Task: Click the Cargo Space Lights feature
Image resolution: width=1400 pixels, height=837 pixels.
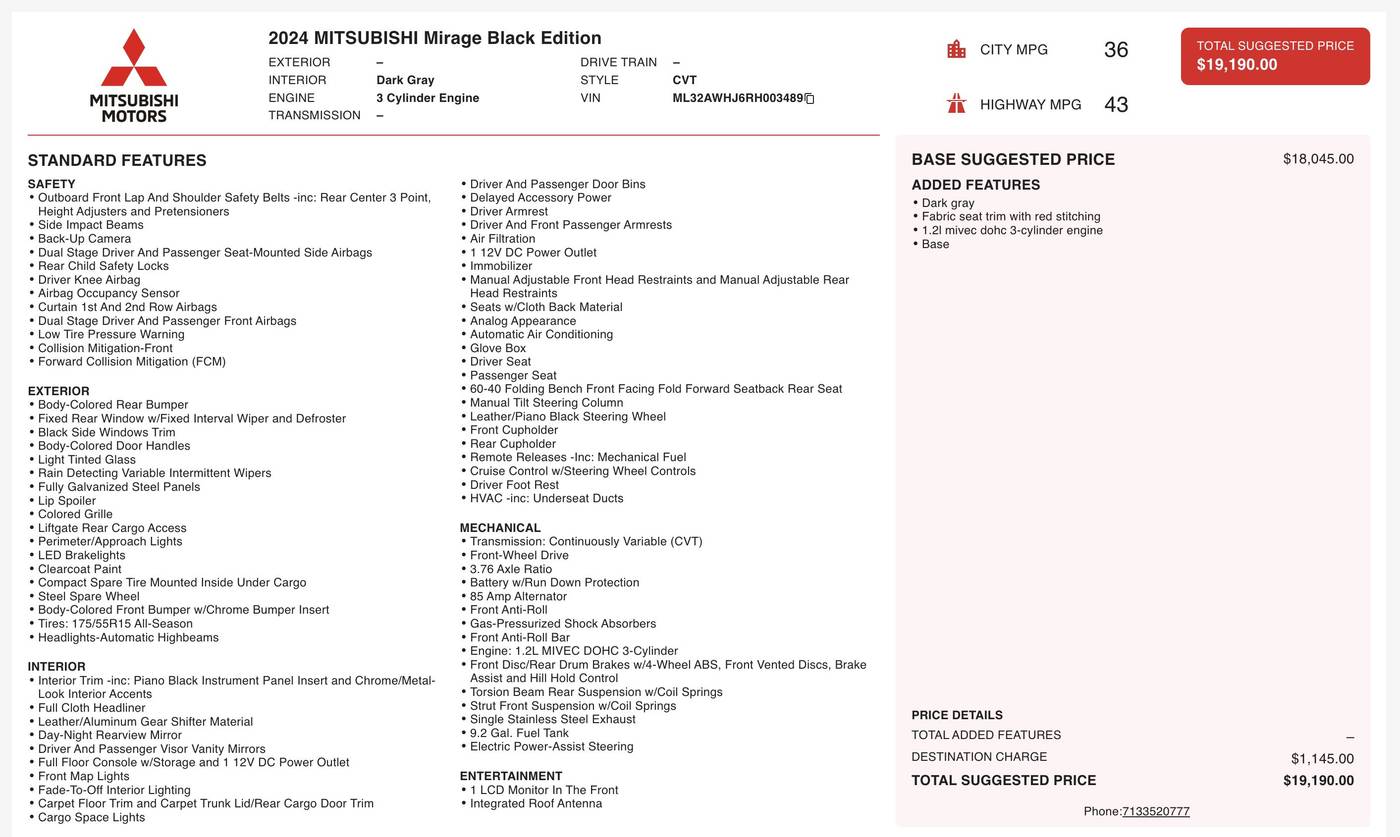Action: (x=91, y=818)
